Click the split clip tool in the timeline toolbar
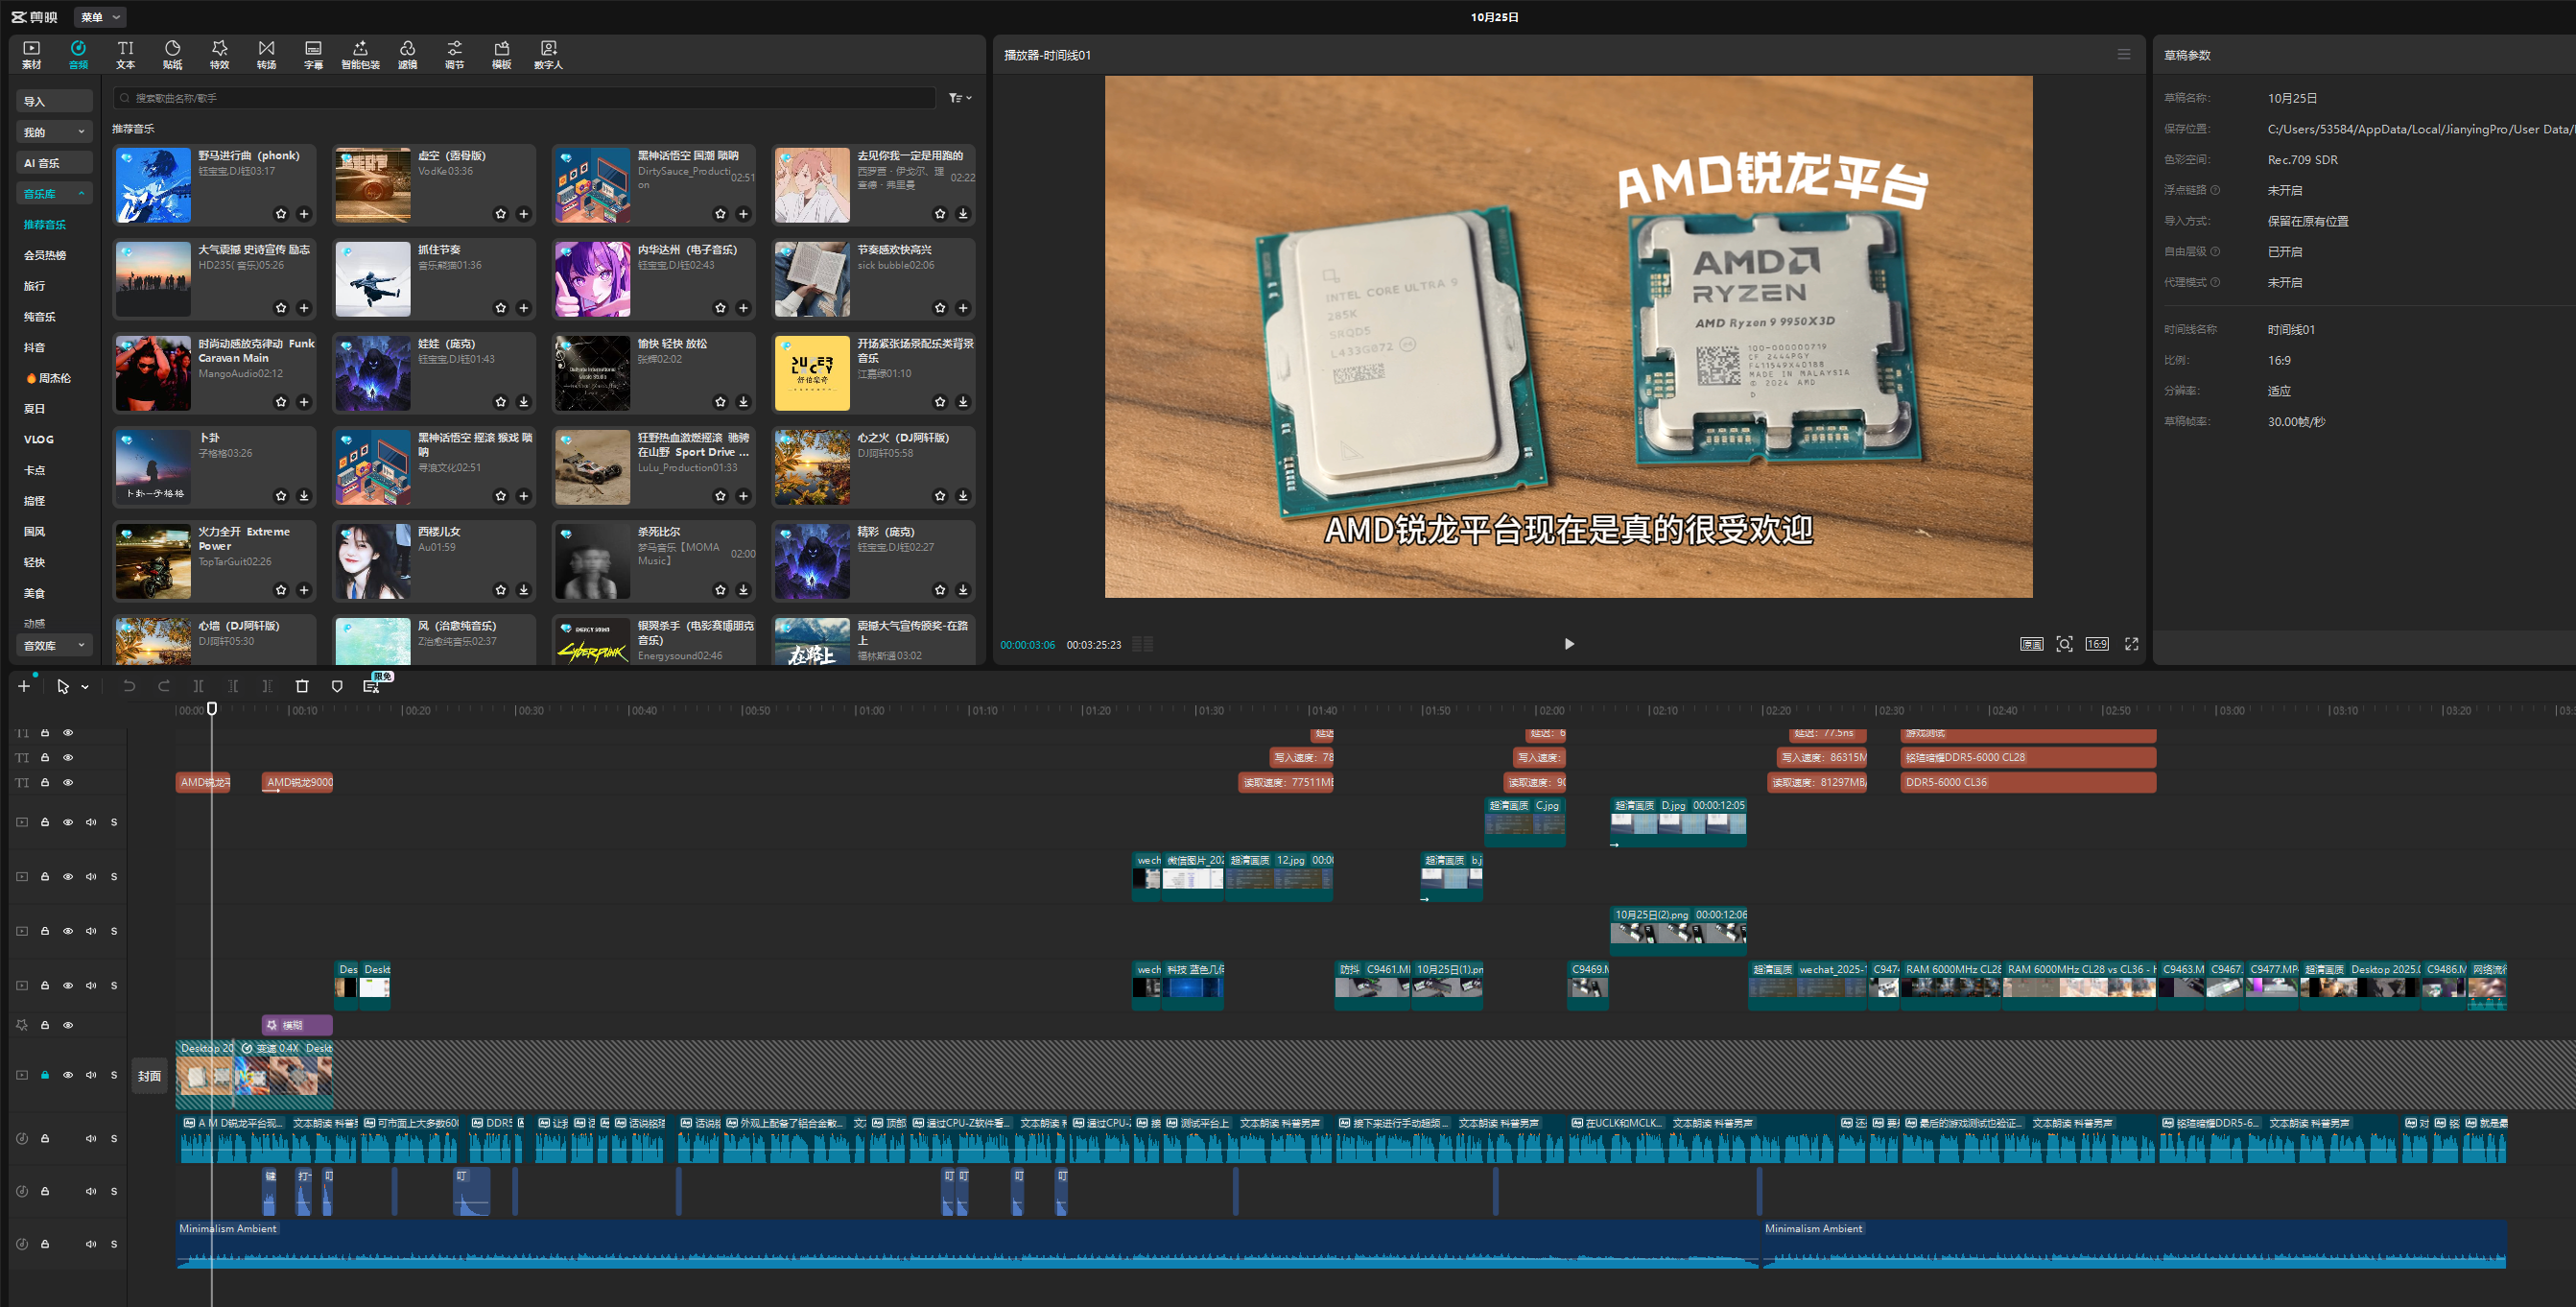This screenshot has height=1307, width=2576. [x=198, y=686]
